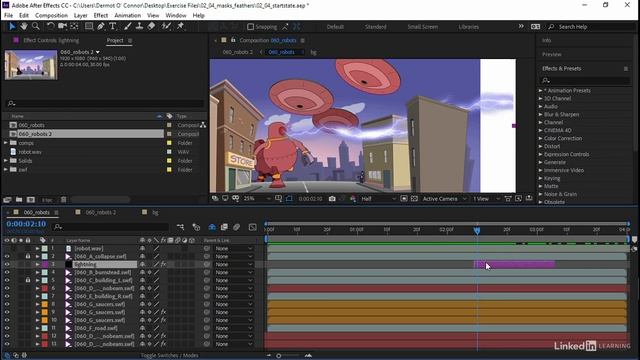Switch to 060_robots 2 timeline tab
The height and width of the screenshot is (360, 640).
pos(100,212)
